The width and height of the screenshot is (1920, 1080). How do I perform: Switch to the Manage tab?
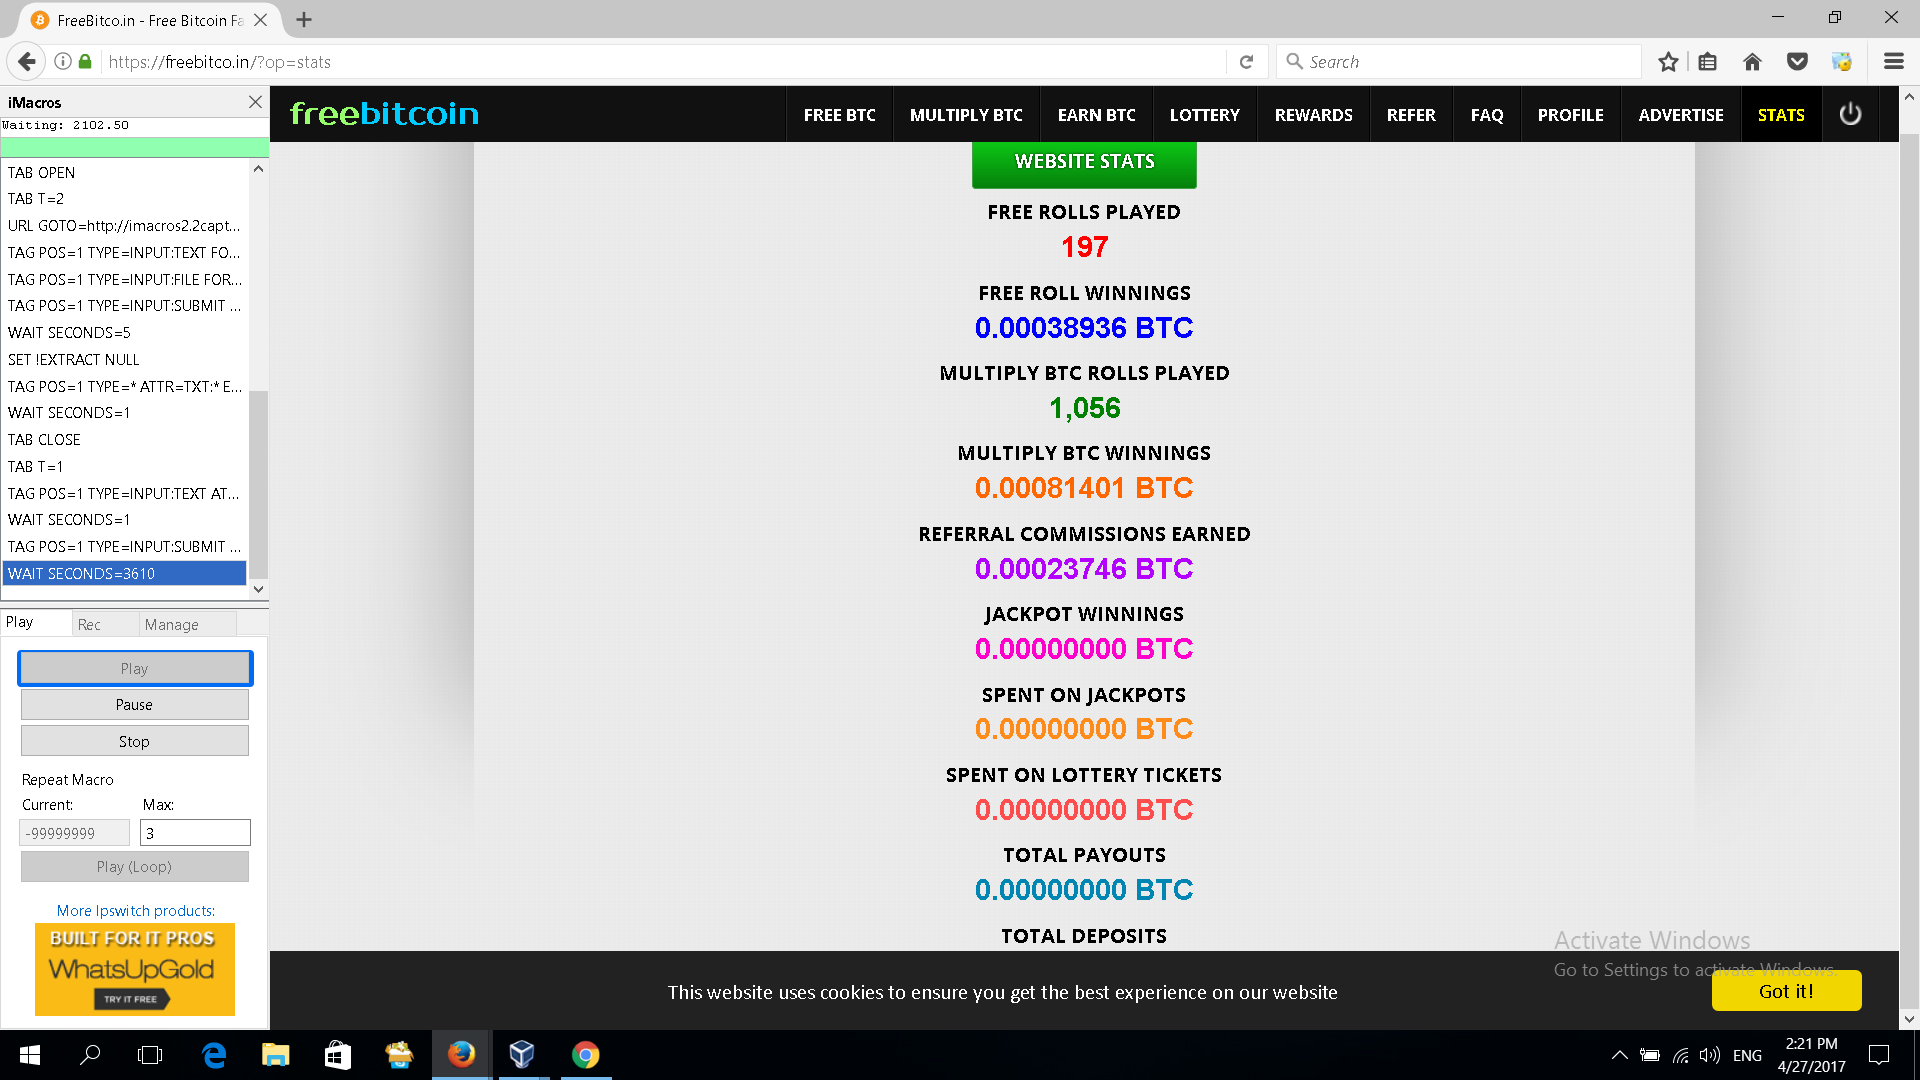pyautogui.click(x=172, y=624)
